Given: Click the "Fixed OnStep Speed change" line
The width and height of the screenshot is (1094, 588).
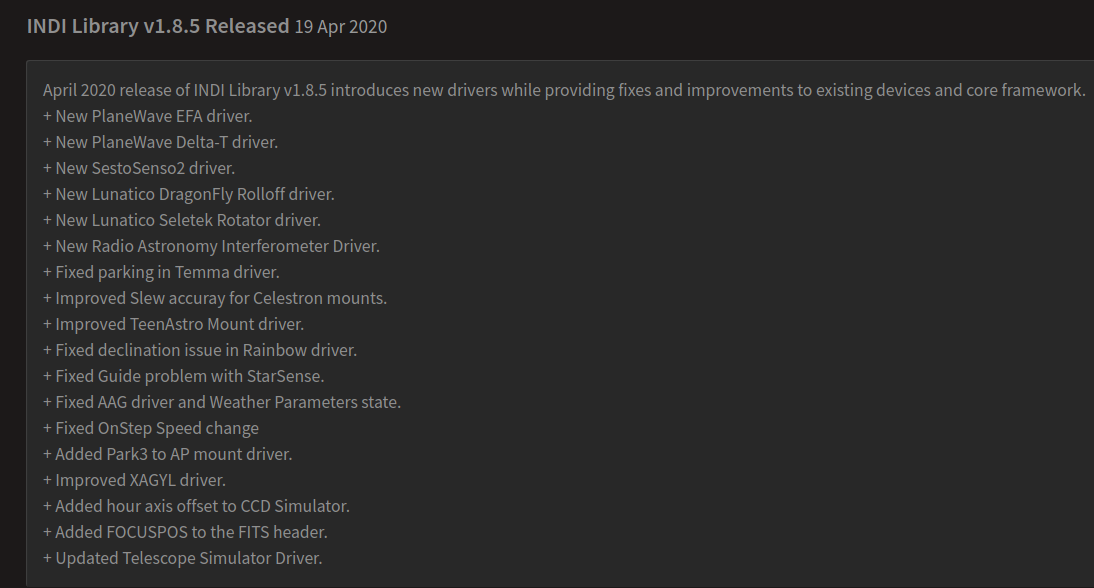Looking at the screenshot, I should pos(150,428).
